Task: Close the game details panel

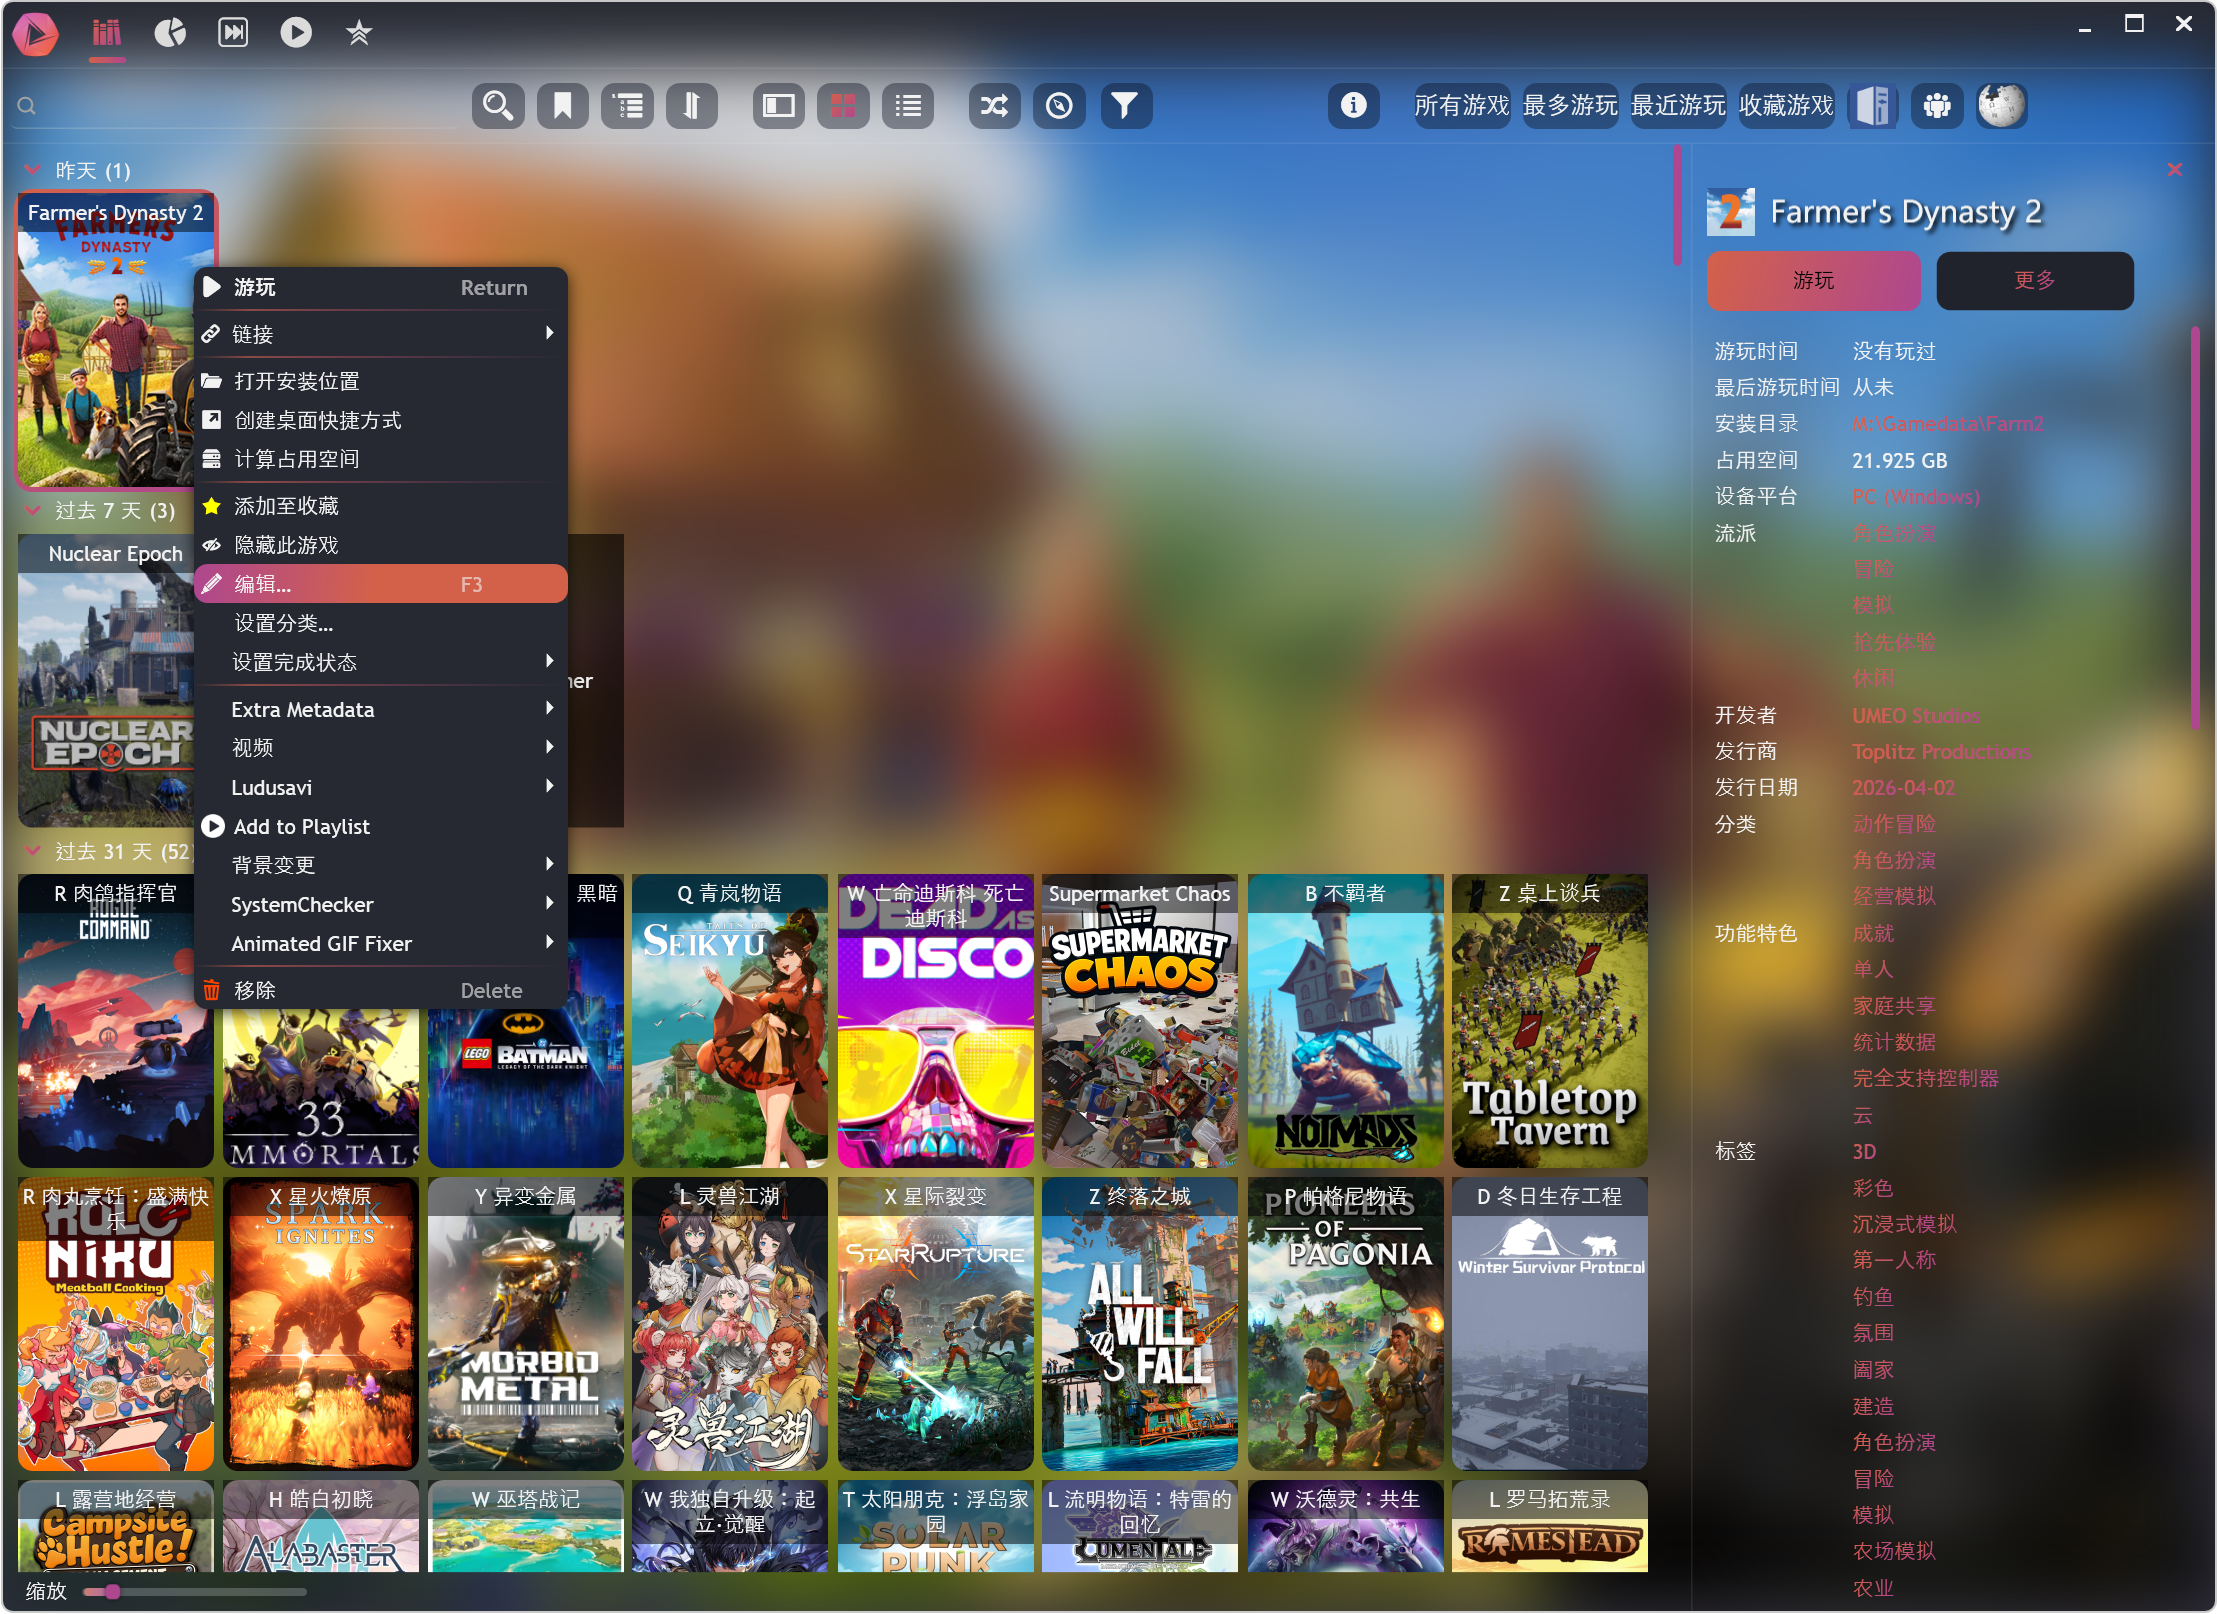Action: [x=2175, y=170]
